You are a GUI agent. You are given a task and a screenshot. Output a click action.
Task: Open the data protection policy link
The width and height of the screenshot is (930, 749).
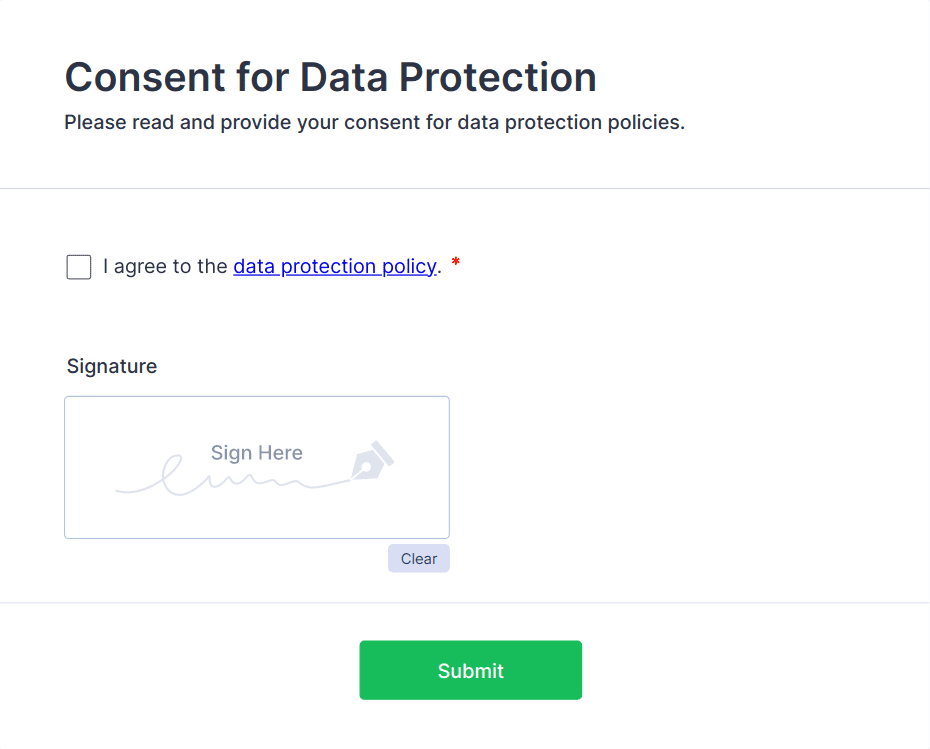pos(334,267)
